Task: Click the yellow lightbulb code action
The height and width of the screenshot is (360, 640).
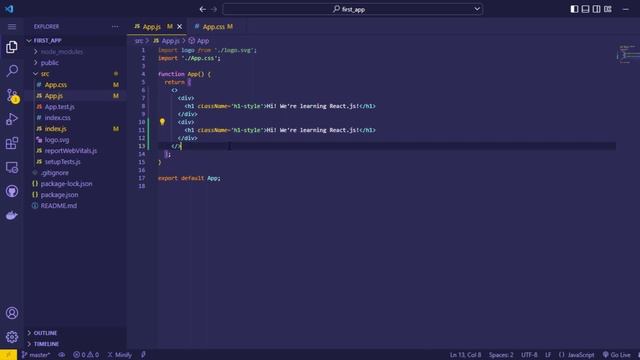Action: pyautogui.click(x=162, y=122)
